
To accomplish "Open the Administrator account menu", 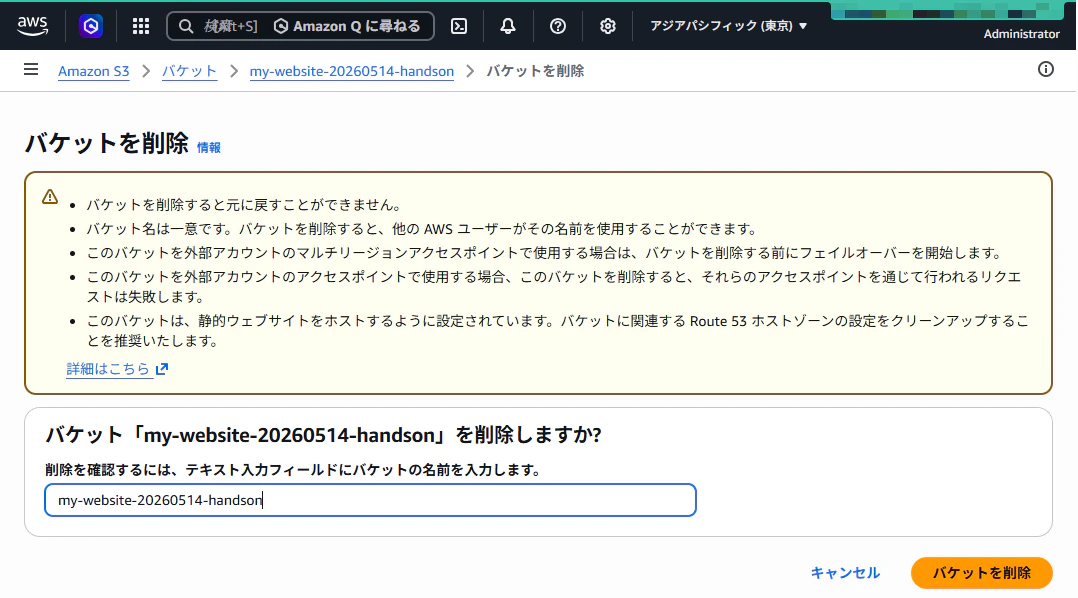I will (1021, 34).
